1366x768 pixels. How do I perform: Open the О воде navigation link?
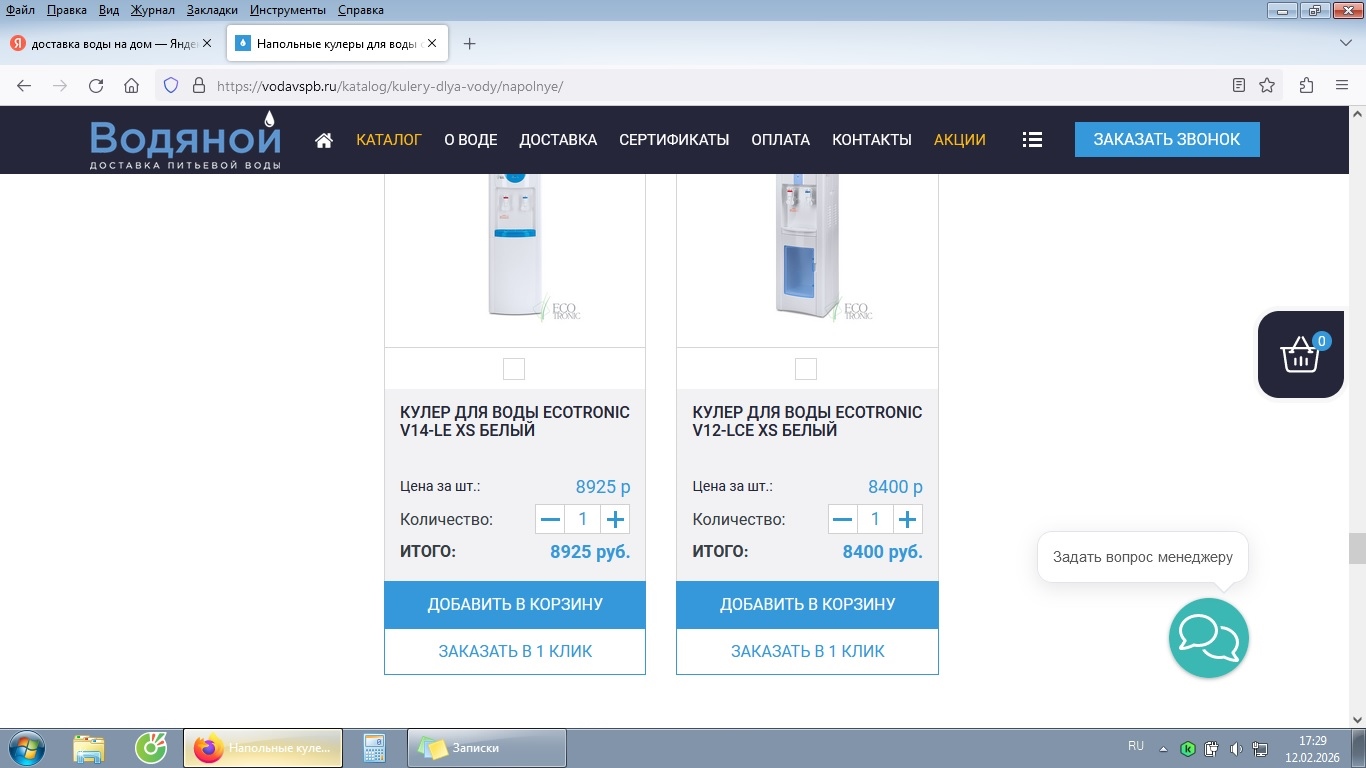pyautogui.click(x=471, y=140)
